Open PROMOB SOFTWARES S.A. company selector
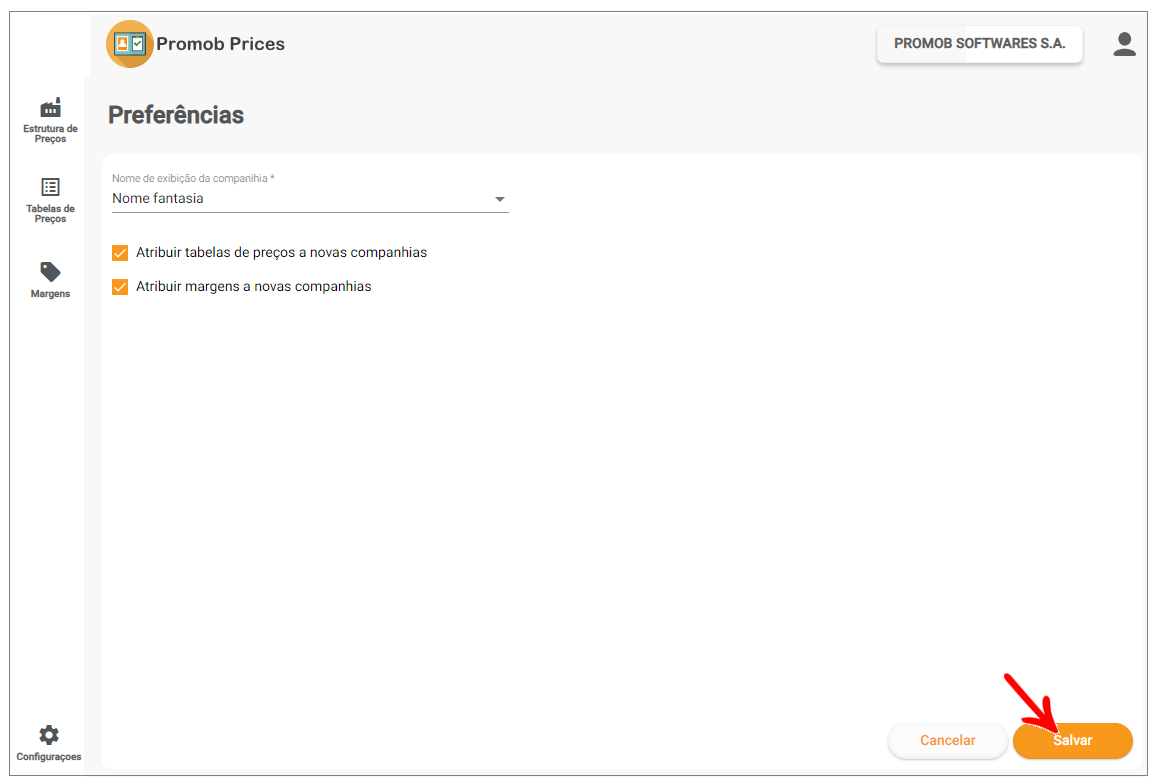The image size is (1159, 784). click(979, 44)
